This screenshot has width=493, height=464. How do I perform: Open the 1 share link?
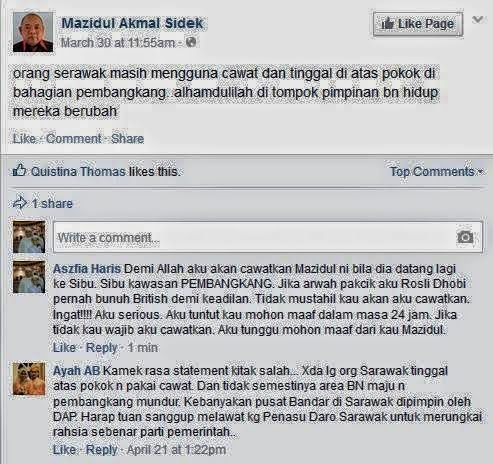click(x=52, y=203)
